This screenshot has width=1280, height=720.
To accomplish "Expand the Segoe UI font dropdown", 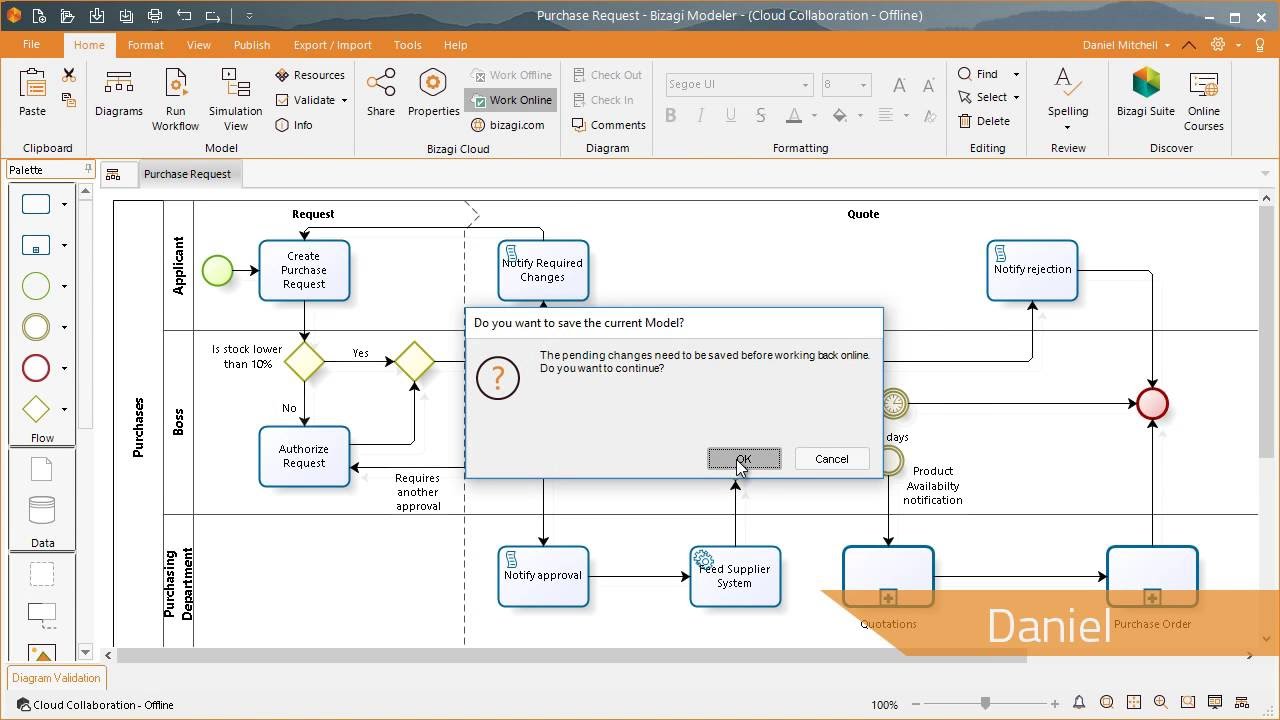I will pyautogui.click(x=805, y=85).
